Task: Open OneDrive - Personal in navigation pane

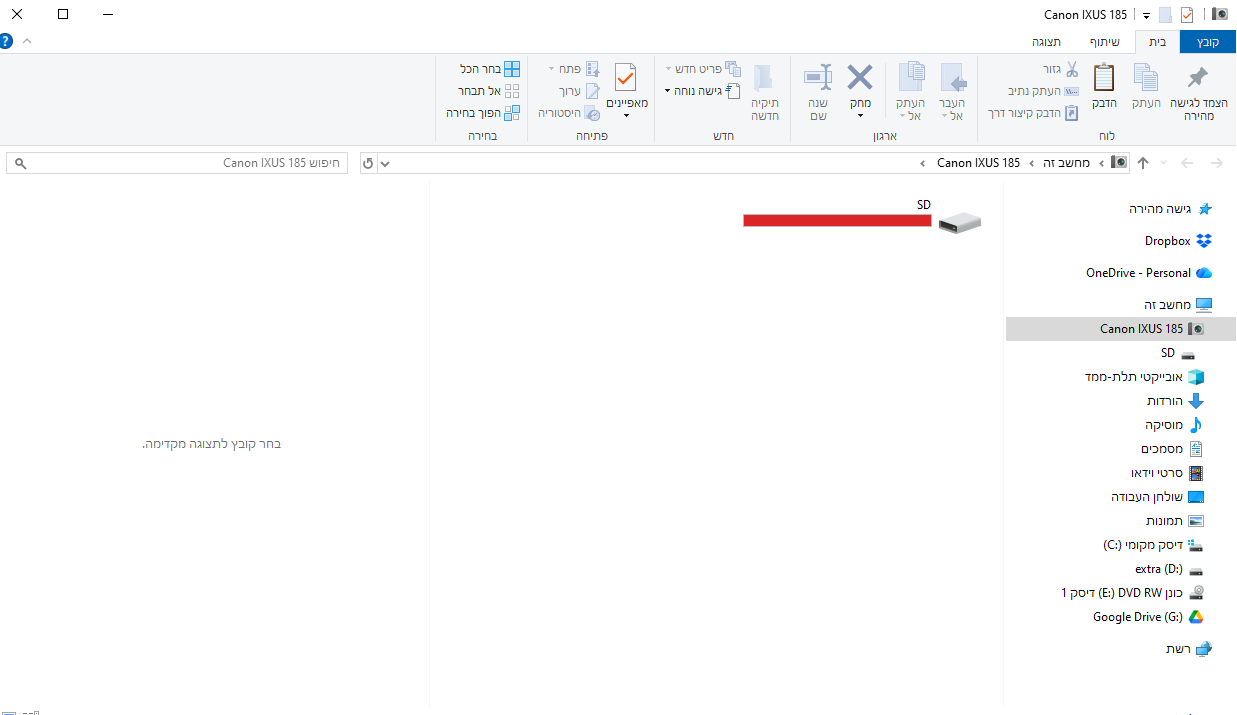Action: 1148,273
